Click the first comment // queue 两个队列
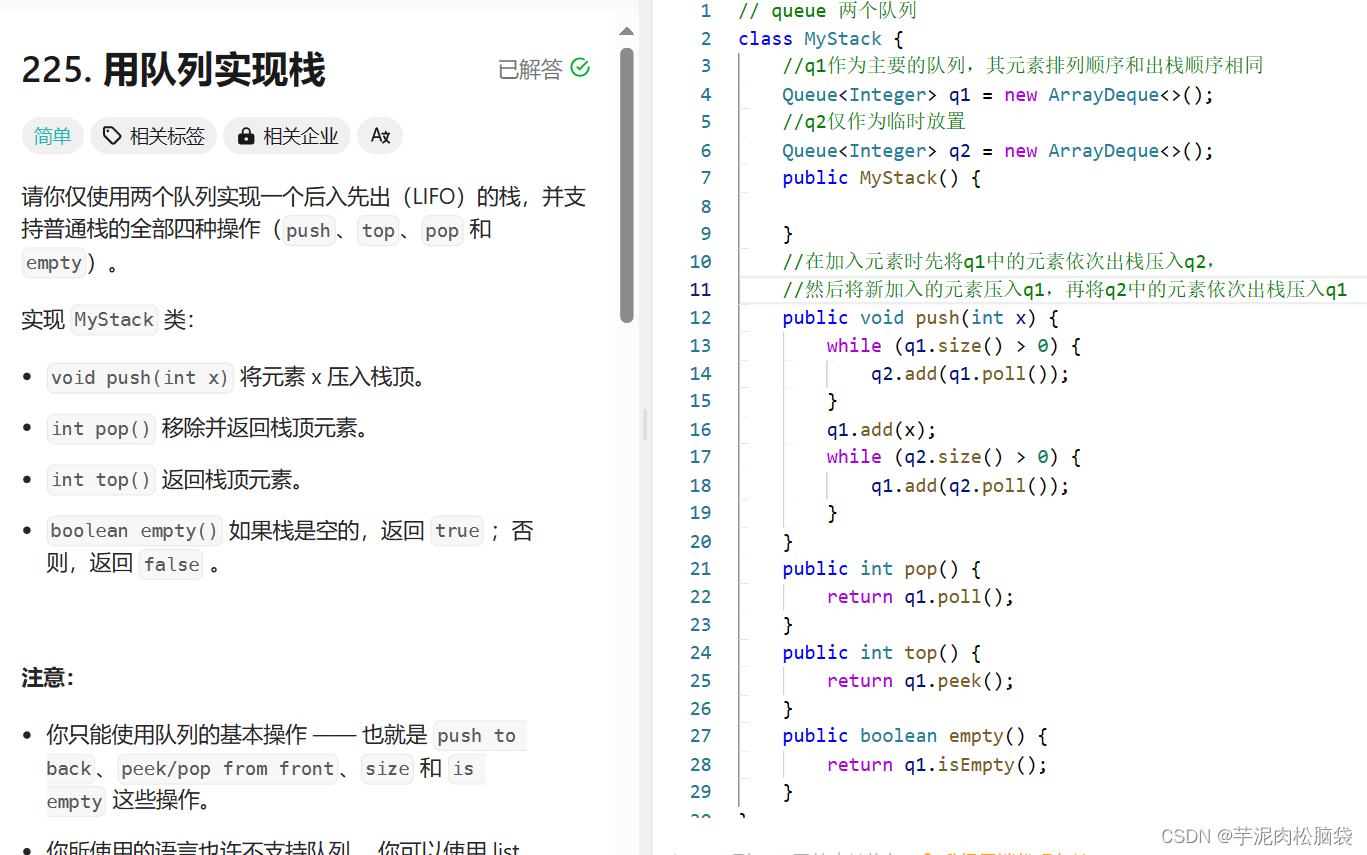This screenshot has height=855, width=1367. (x=827, y=11)
